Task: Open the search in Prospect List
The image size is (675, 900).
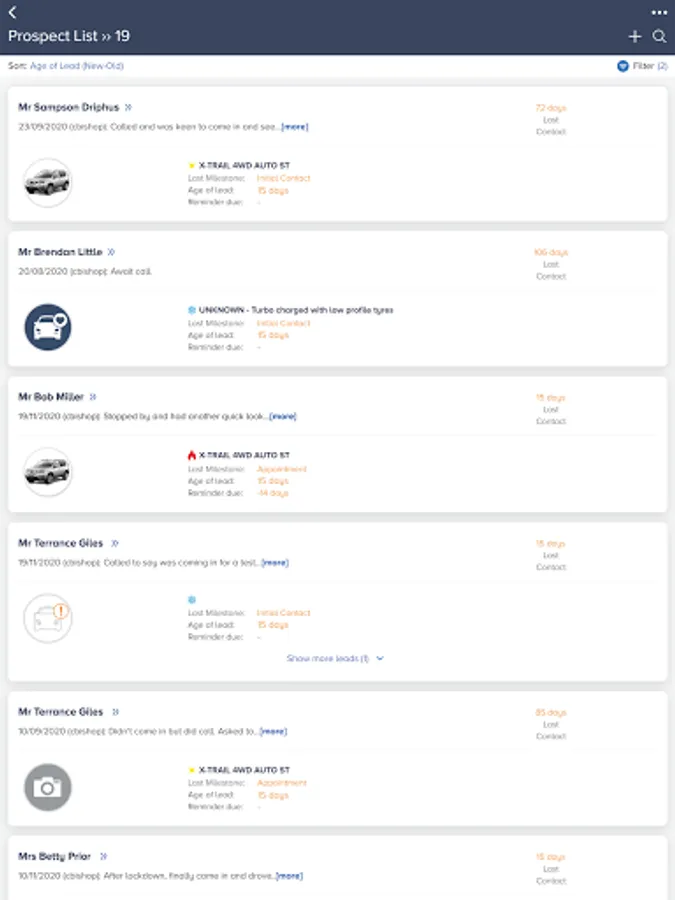Action: coord(658,35)
